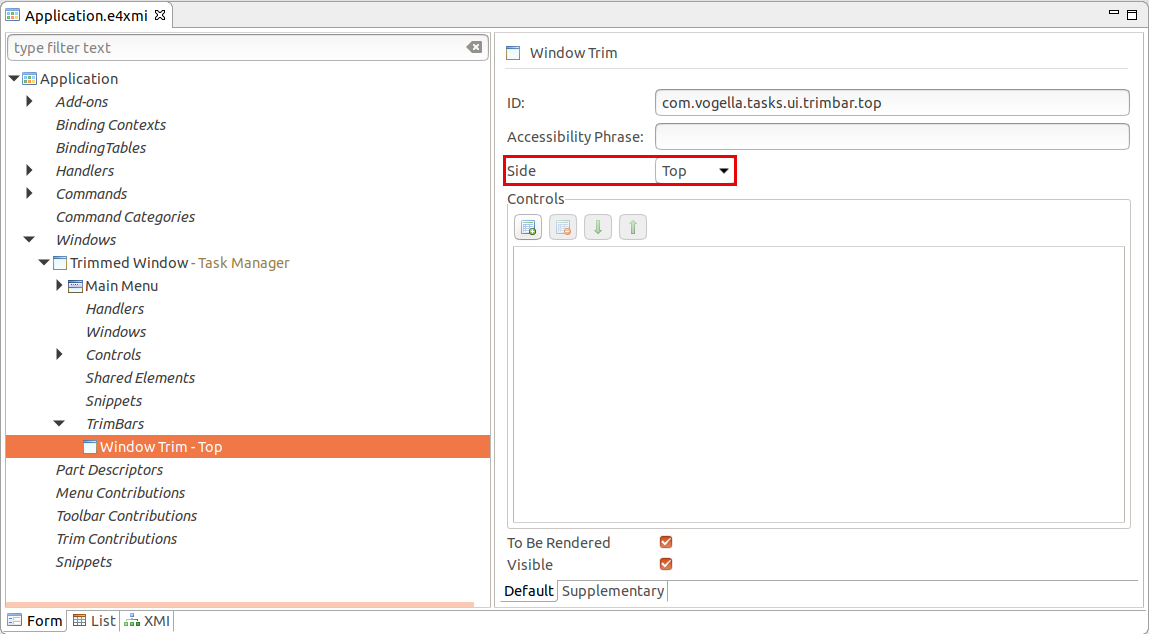Collapse the Trimmed Window node
1149x634 pixels.
pyautogui.click(x=44, y=262)
